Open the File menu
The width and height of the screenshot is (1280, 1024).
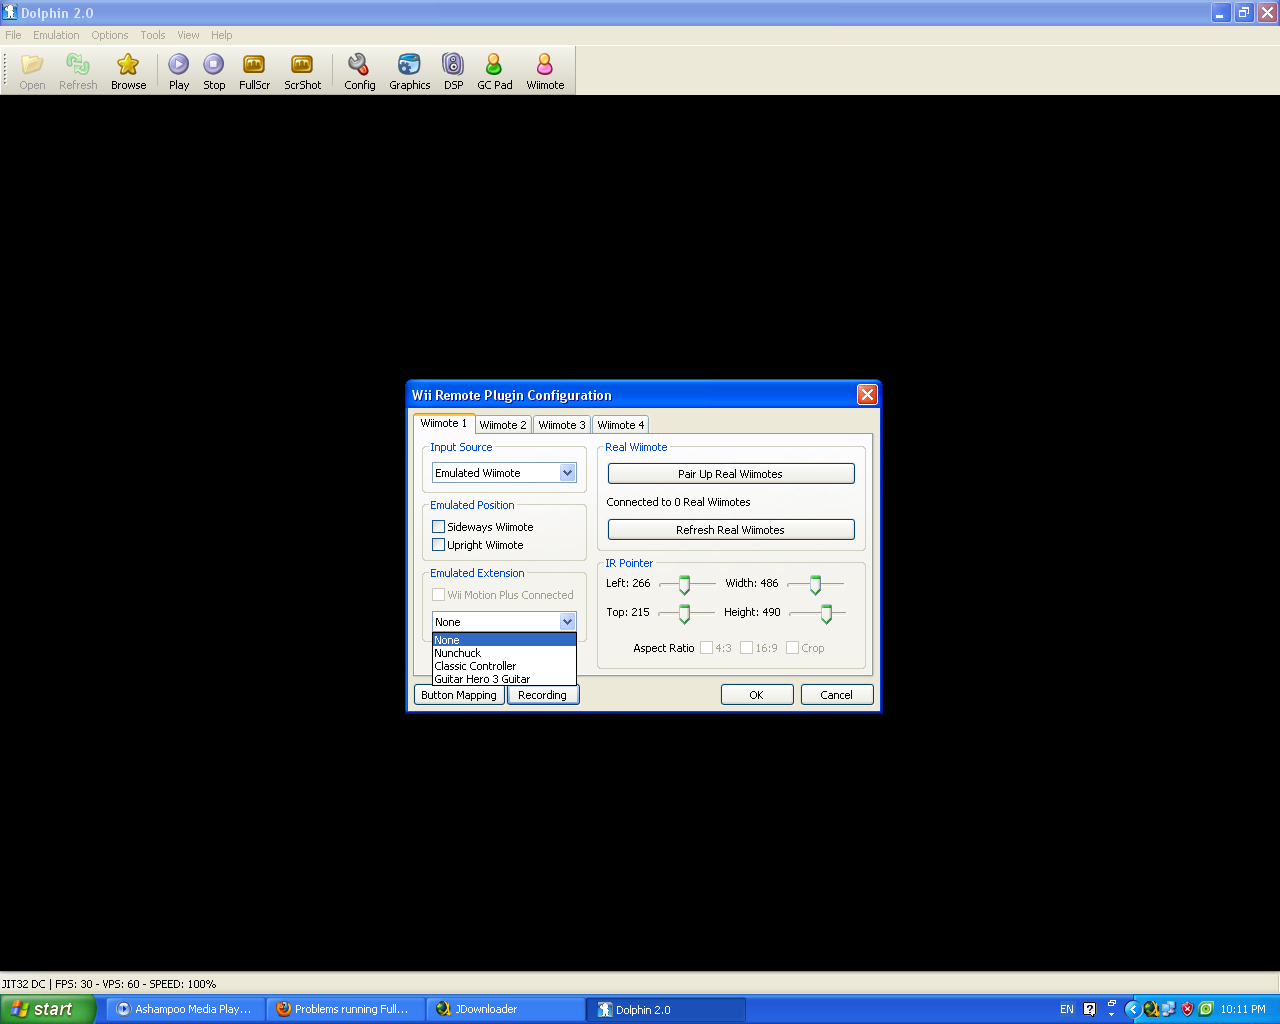[x=13, y=35]
